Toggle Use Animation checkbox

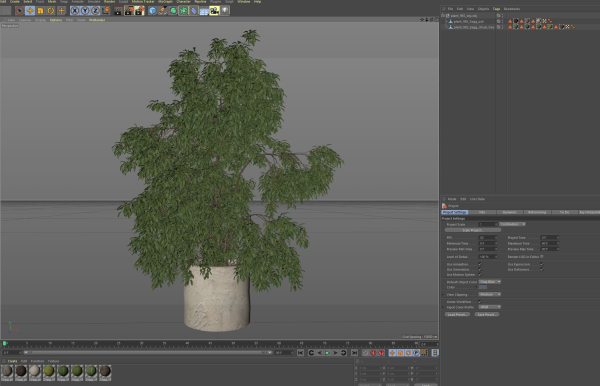click(x=480, y=264)
